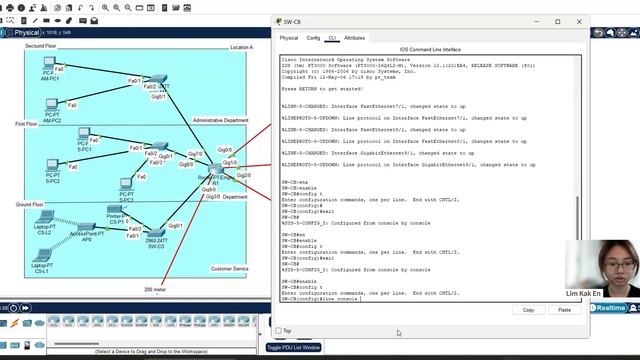Click the 200 meter cable label
Screen dimensions: 640x360
pos(155,289)
